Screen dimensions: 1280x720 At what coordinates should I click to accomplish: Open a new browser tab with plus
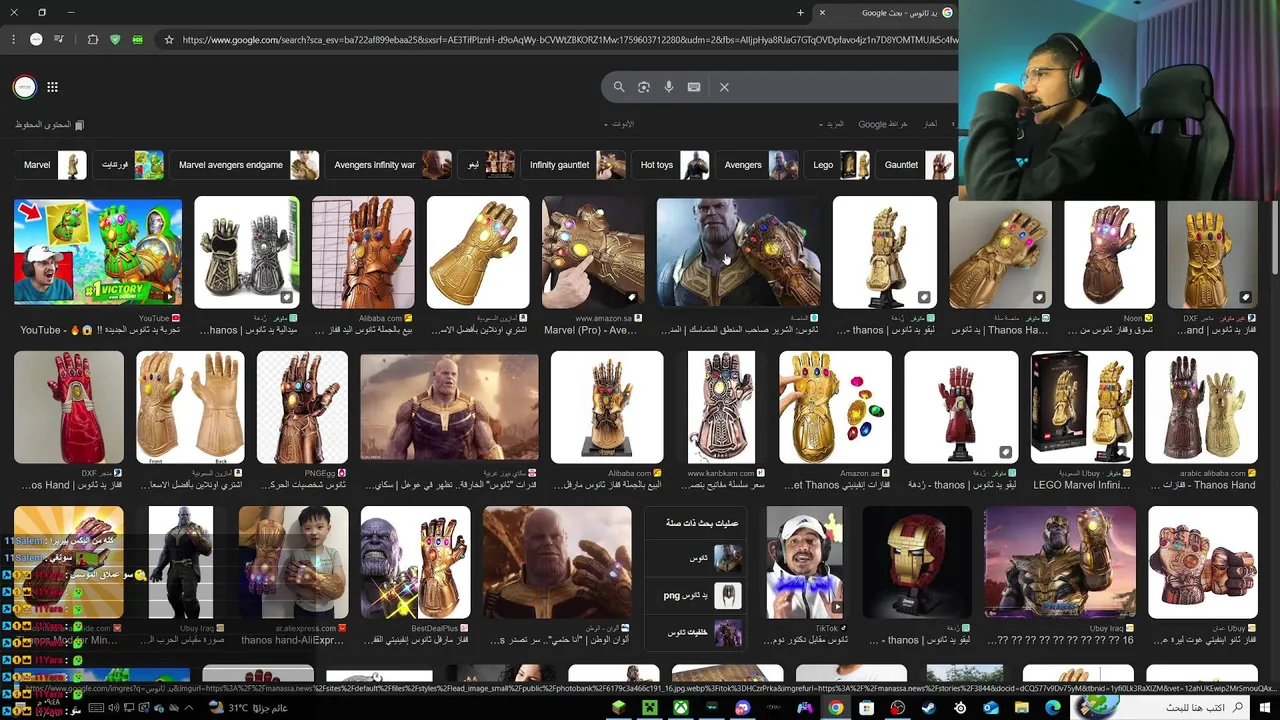pos(800,13)
